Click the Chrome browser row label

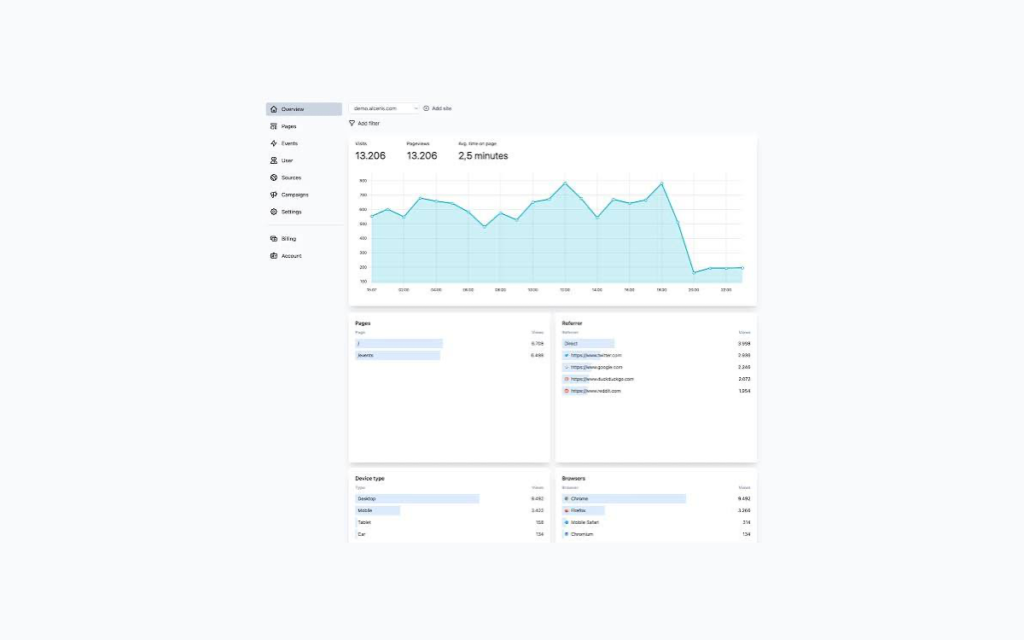point(579,498)
